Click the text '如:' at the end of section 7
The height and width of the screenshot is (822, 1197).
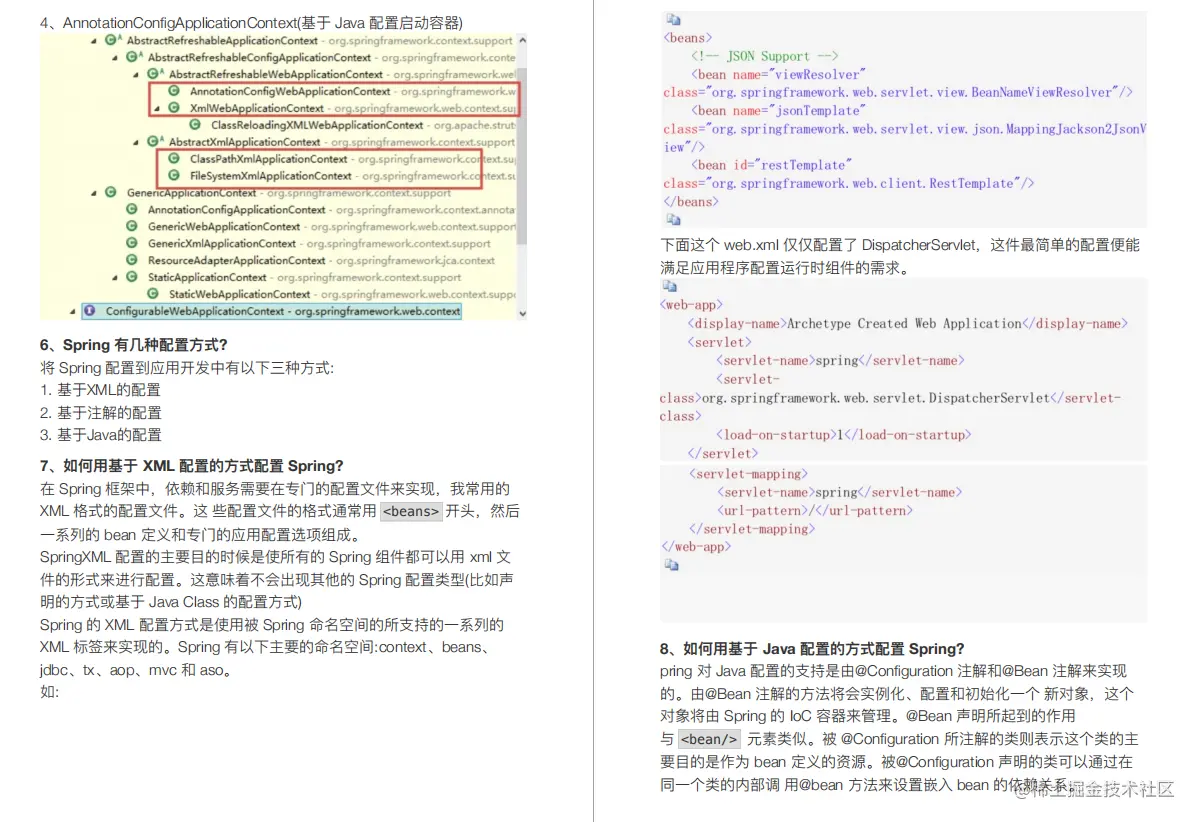[49, 692]
